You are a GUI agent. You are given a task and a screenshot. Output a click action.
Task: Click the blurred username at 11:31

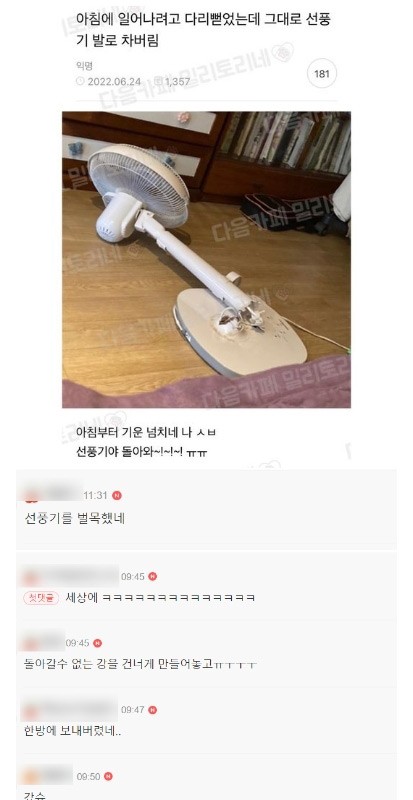(53, 494)
